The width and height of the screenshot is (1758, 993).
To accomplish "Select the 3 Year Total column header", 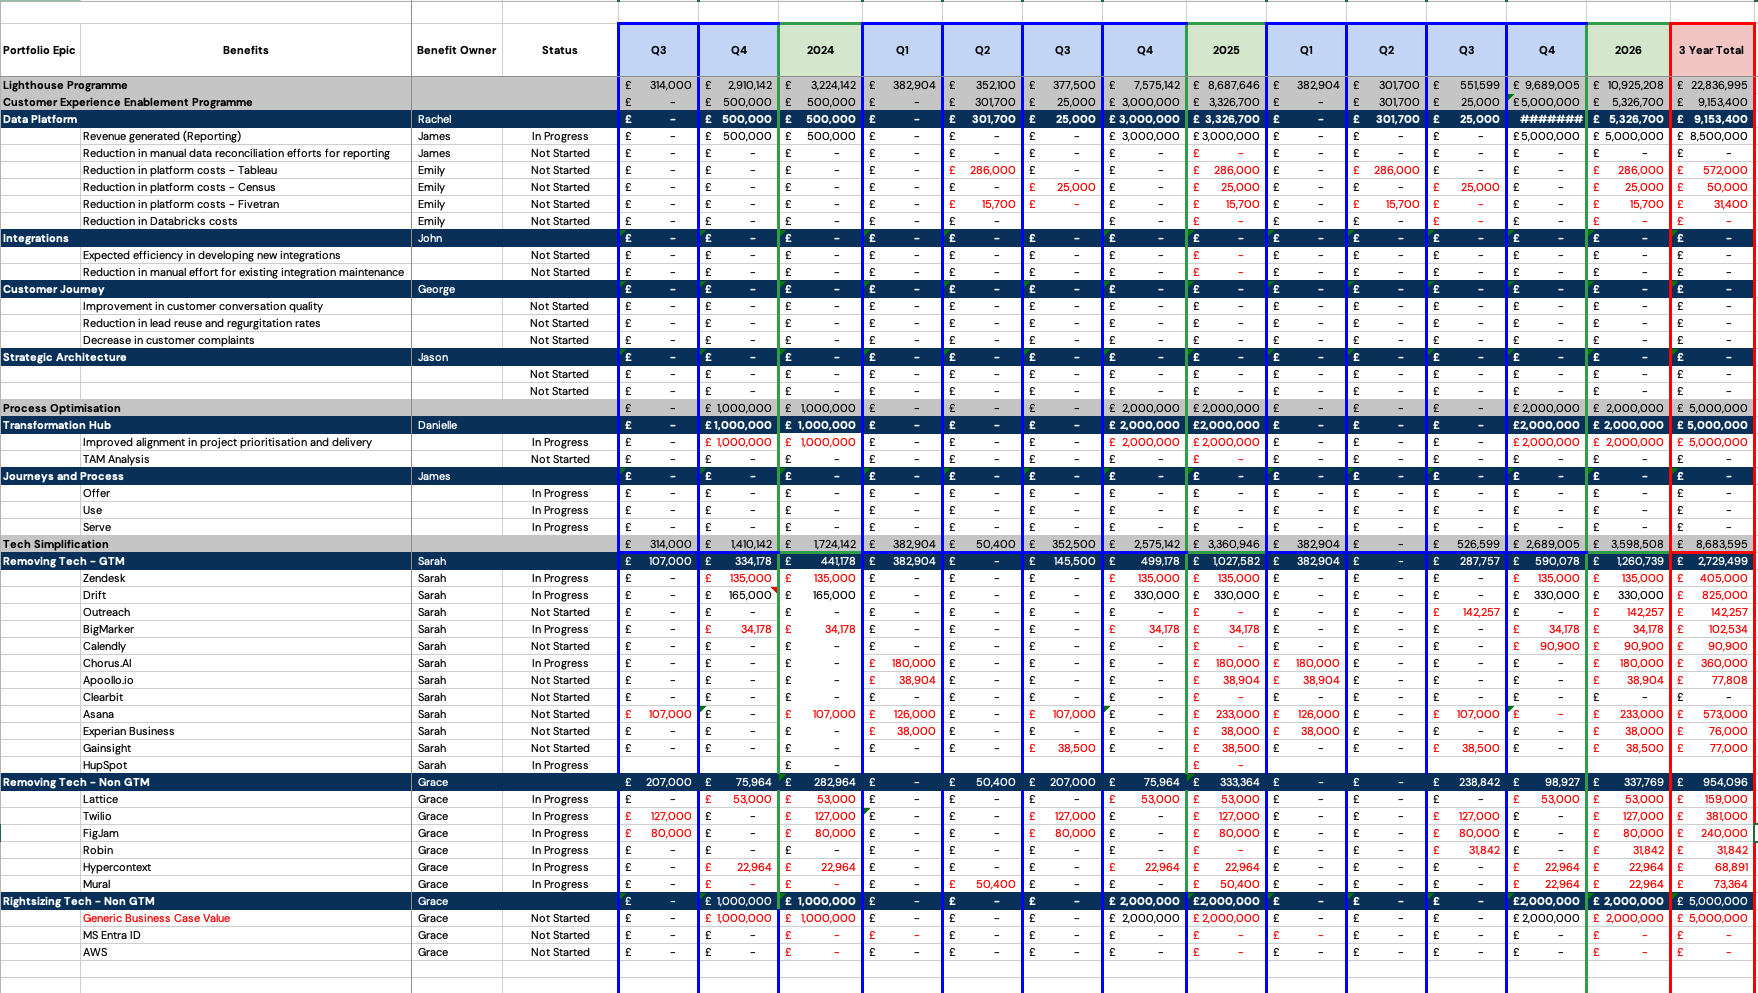I will tap(1712, 49).
